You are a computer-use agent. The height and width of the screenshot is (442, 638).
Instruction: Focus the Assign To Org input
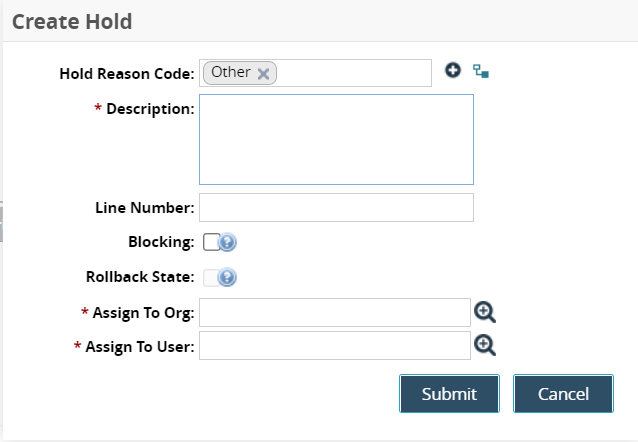tap(335, 313)
